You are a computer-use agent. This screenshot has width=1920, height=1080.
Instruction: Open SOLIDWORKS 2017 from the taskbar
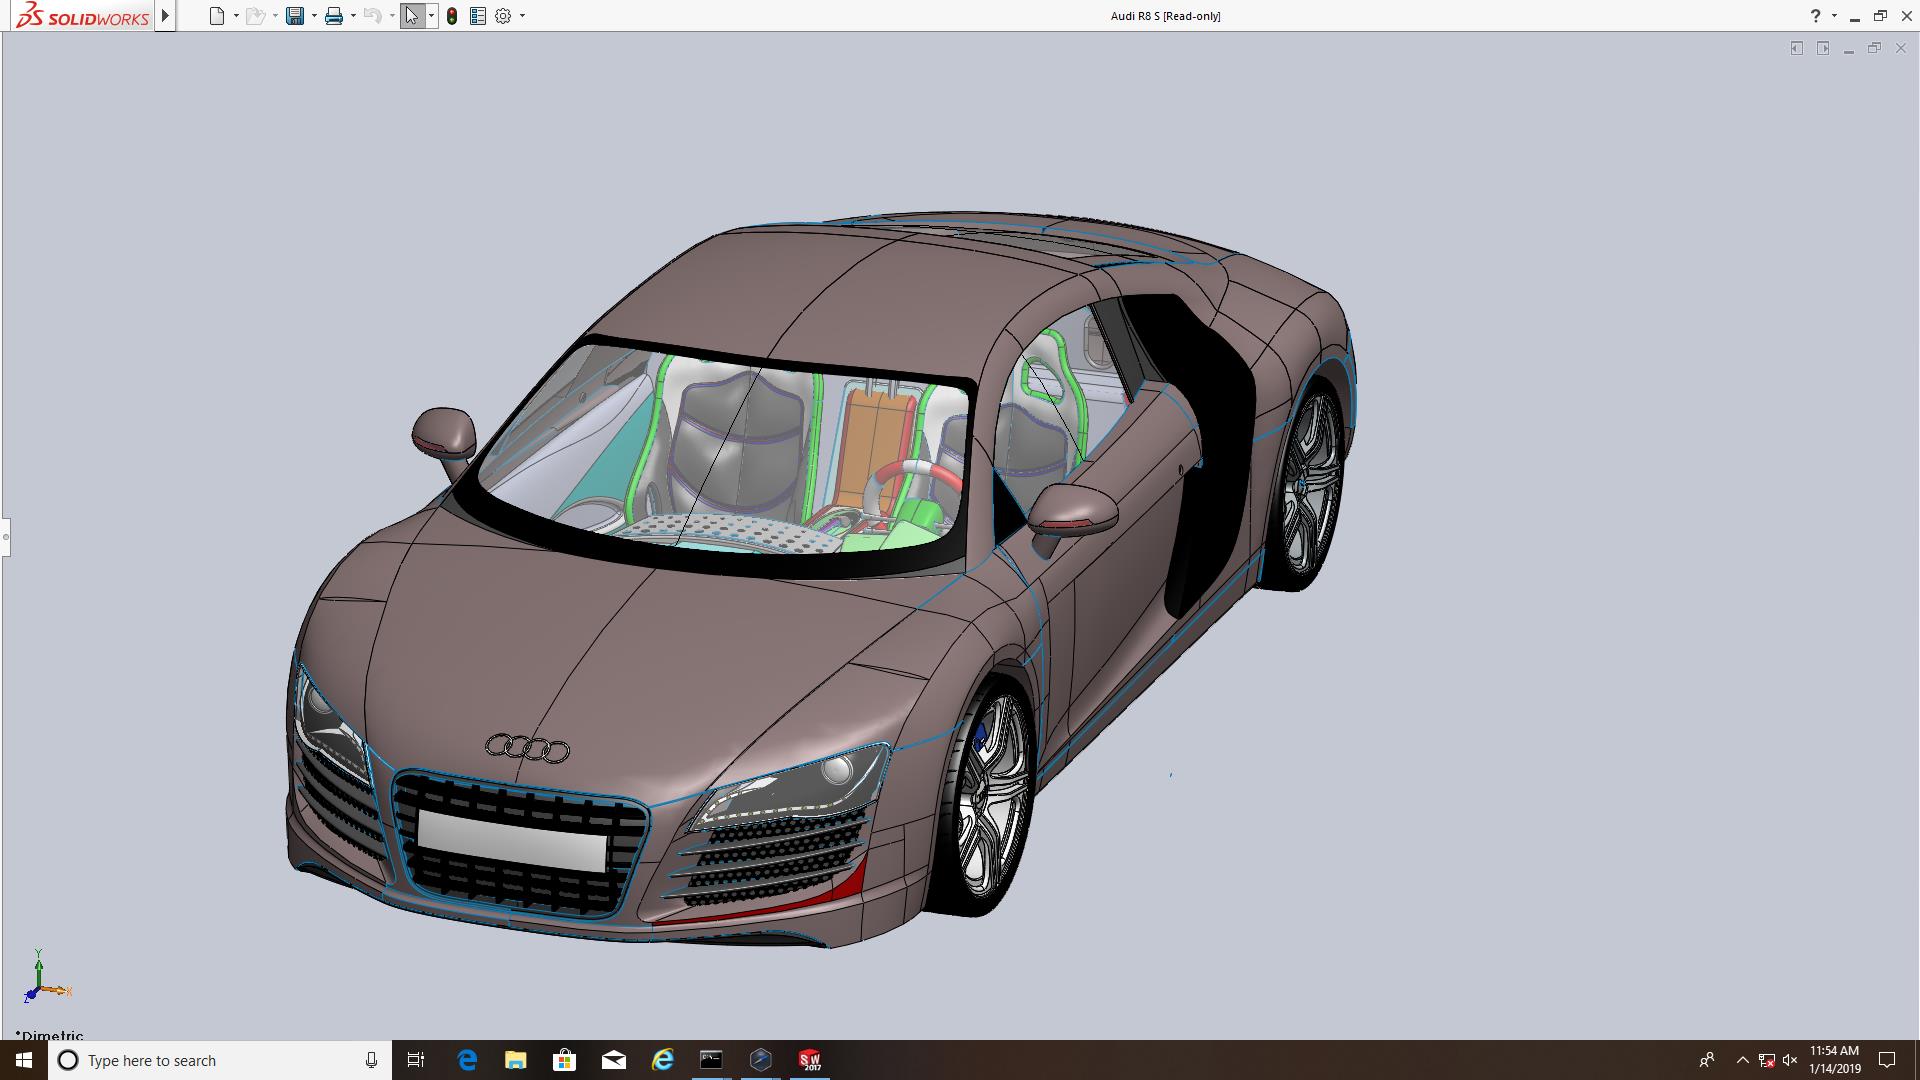pos(809,1060)
